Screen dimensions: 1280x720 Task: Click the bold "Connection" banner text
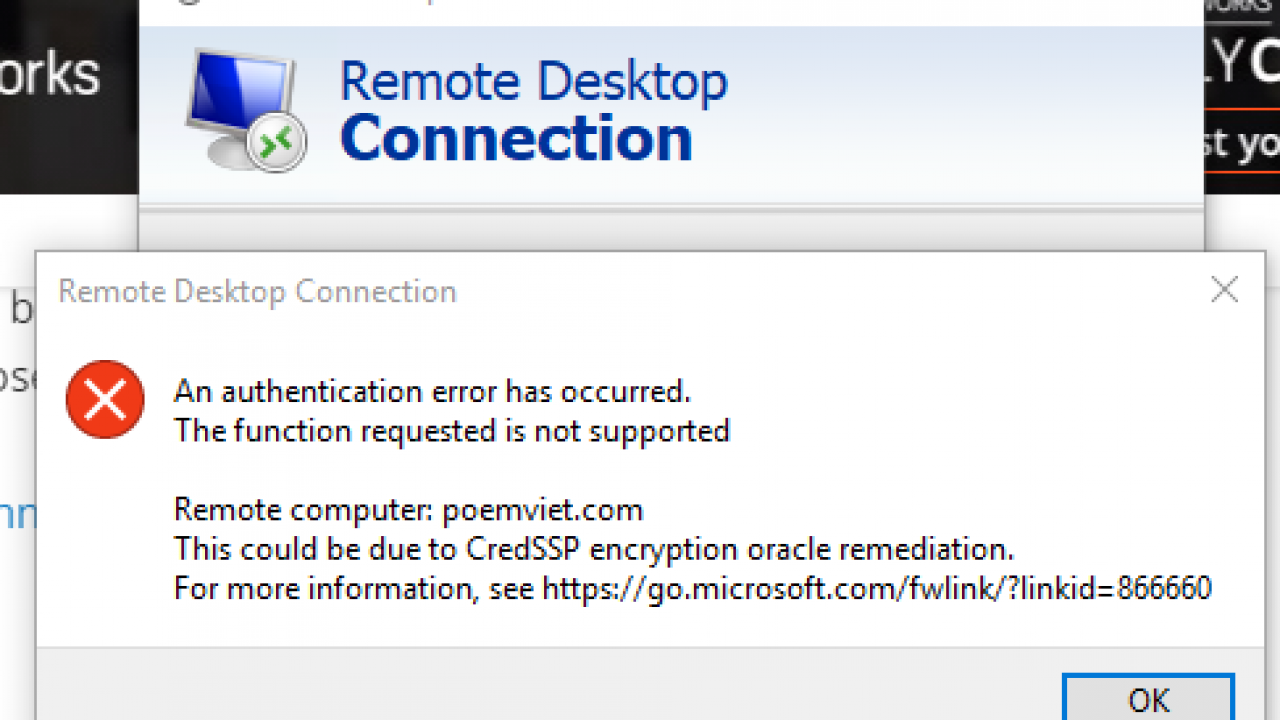coord(516,138)
